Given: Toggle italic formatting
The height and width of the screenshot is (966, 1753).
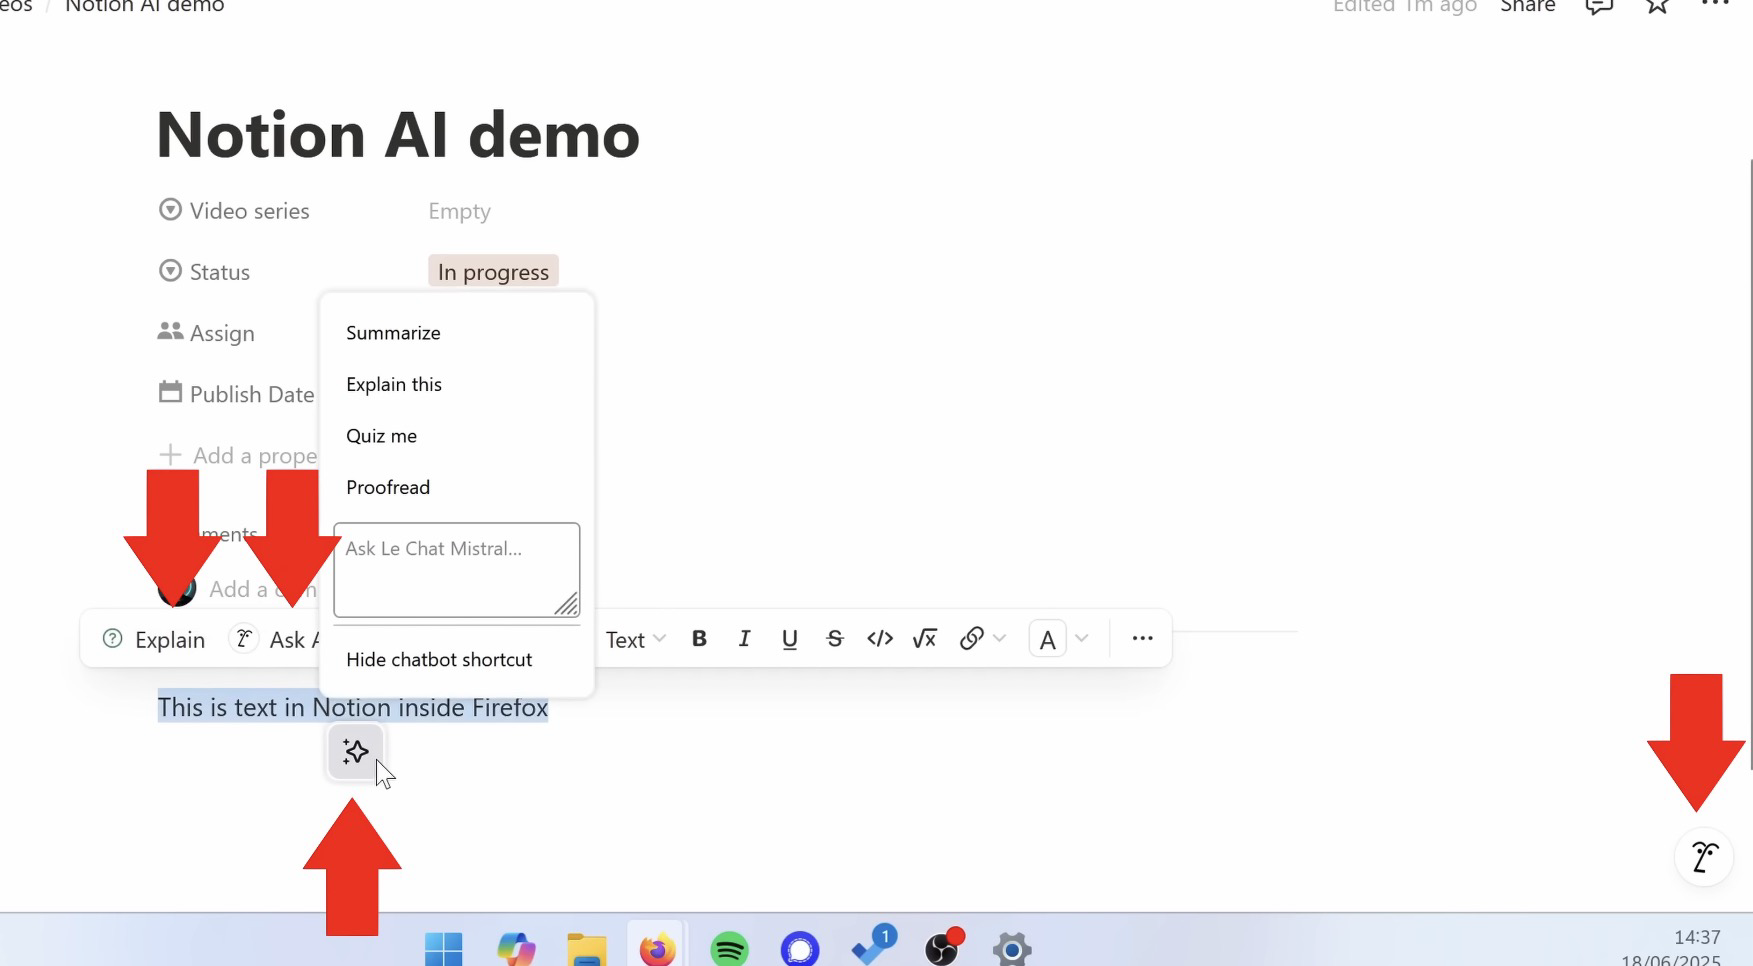Looking at the screenshot, I should [744, 638].
